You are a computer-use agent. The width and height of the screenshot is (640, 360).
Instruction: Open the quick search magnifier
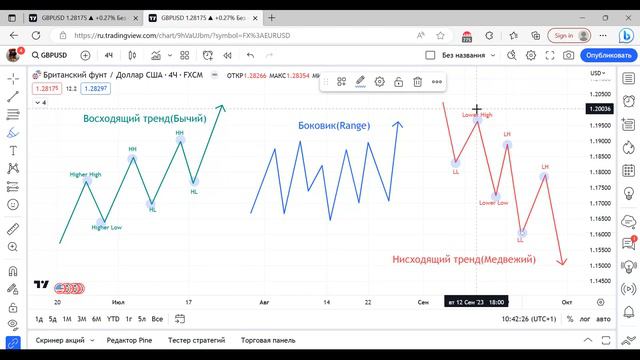(x=512, y=55)
